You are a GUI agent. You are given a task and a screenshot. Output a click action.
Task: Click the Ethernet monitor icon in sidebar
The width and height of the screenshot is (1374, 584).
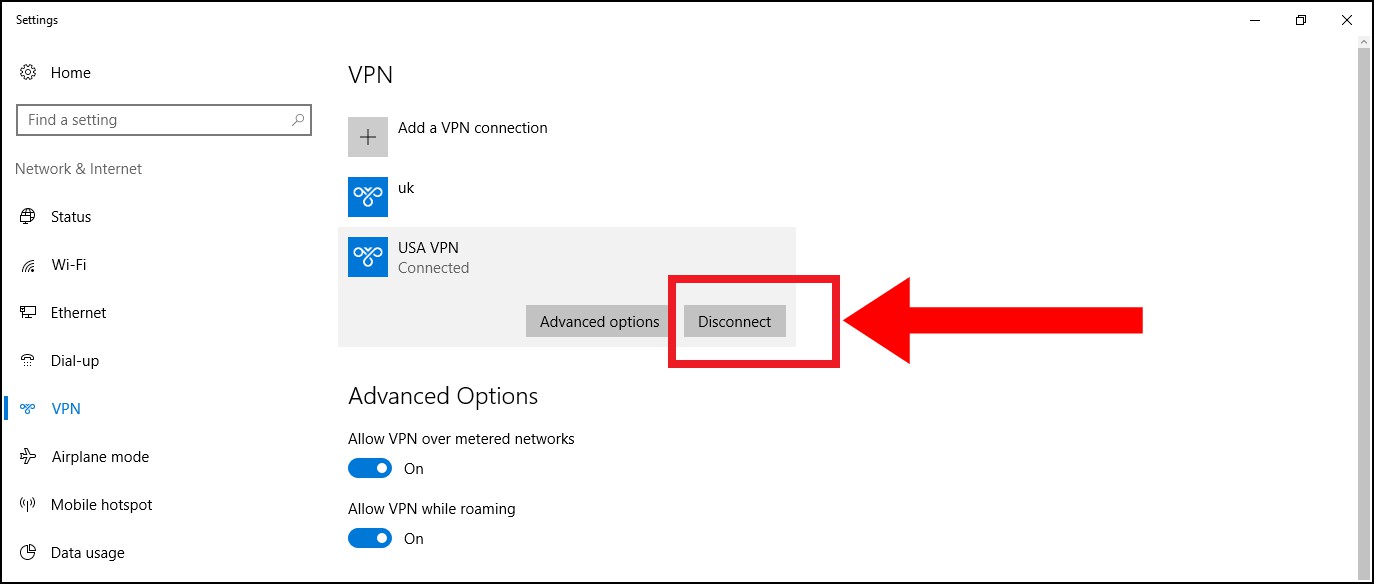28,313
